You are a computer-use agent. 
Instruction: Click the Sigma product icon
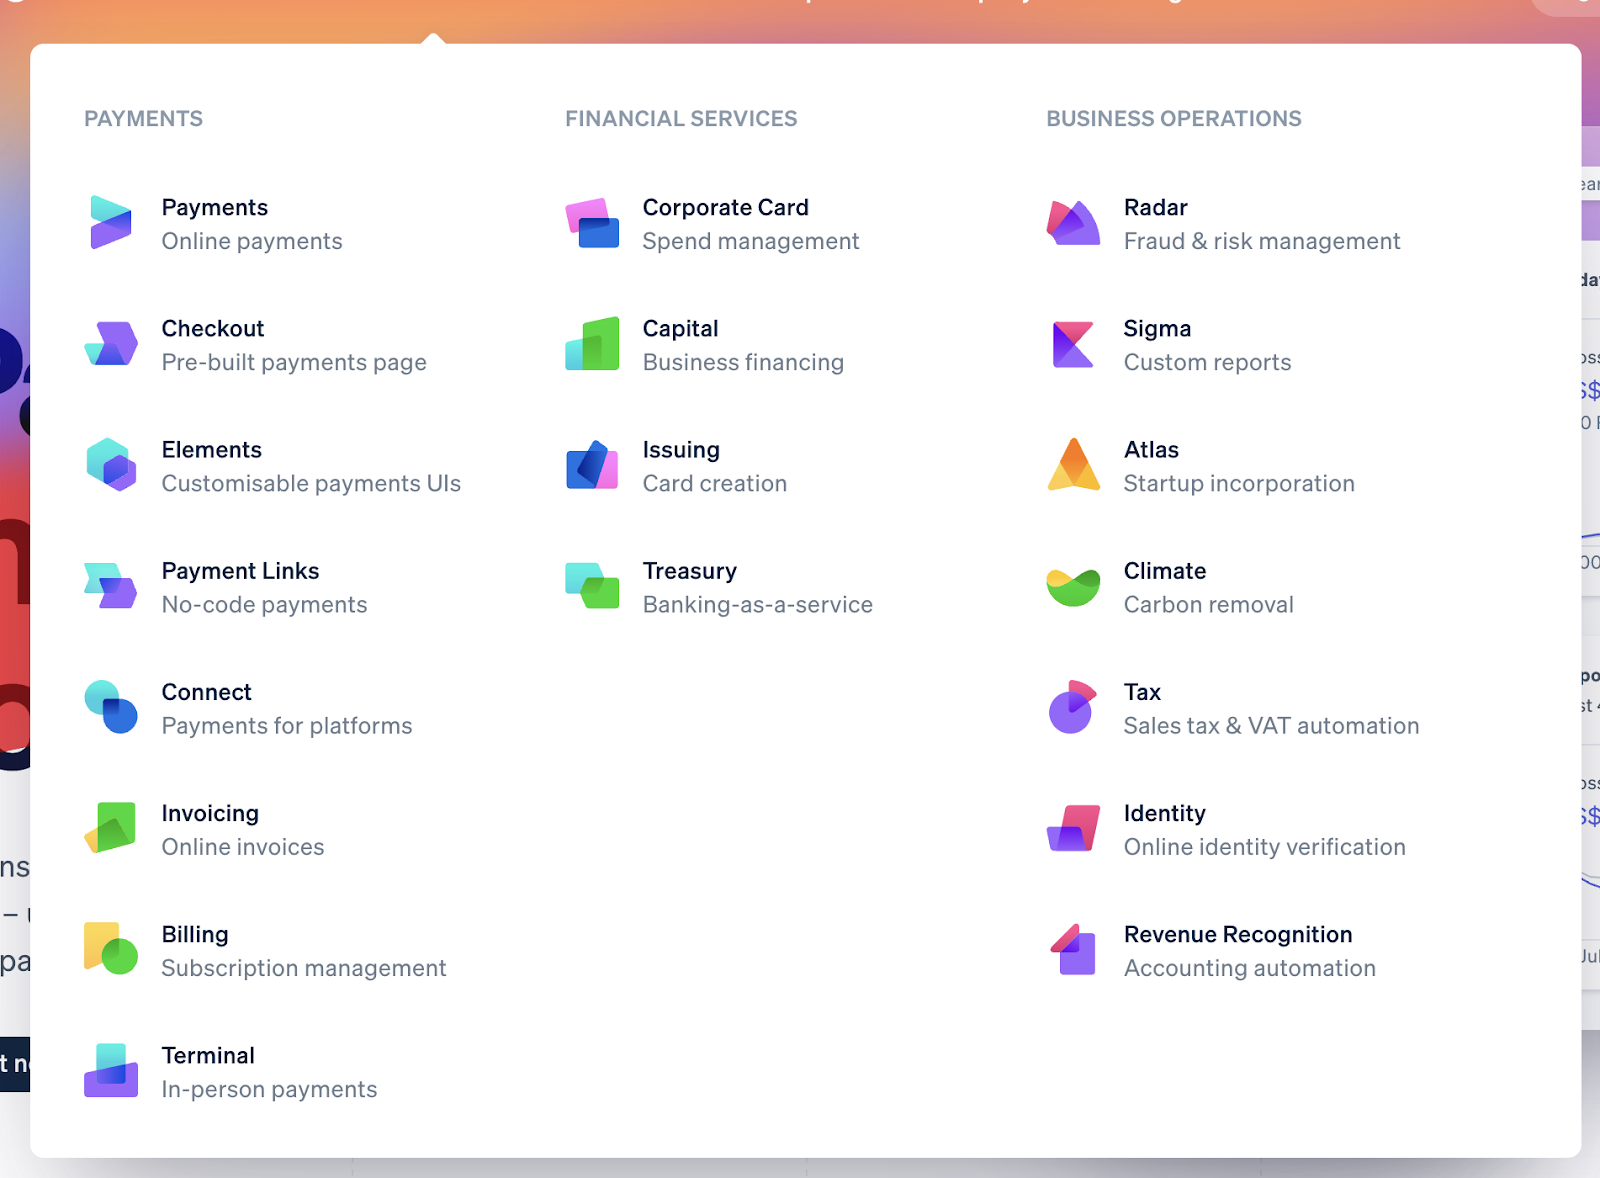(x=1073, y=344)
